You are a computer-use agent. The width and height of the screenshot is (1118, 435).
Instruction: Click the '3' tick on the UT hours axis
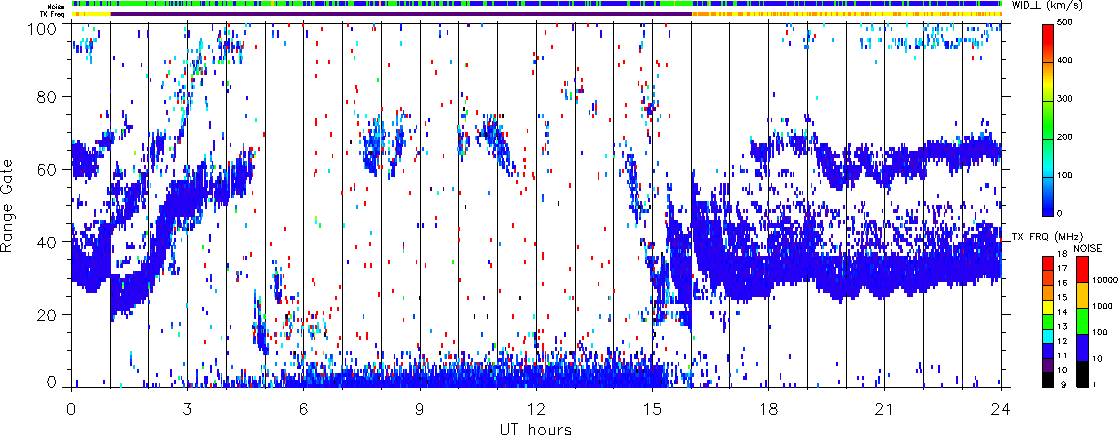188,409
